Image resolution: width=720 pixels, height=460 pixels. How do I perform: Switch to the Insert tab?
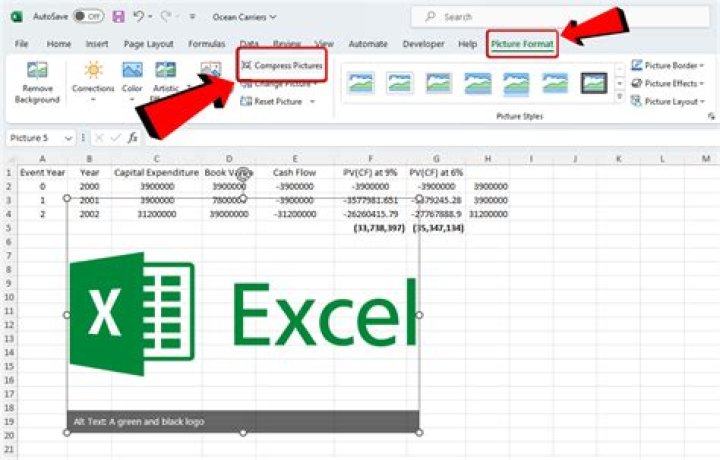point(97,44)
